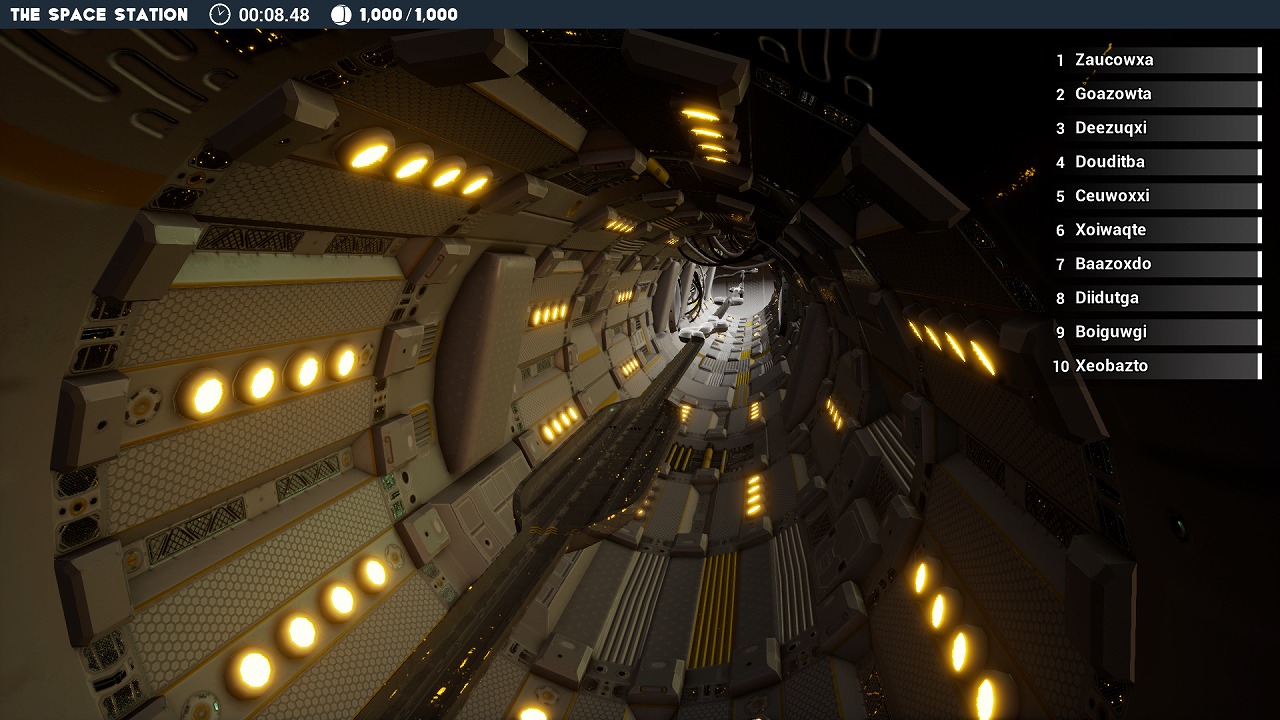Select leaderboard entry Xoiwaqte
This screenshot has height=720, width=1280.
[1156, 230]
